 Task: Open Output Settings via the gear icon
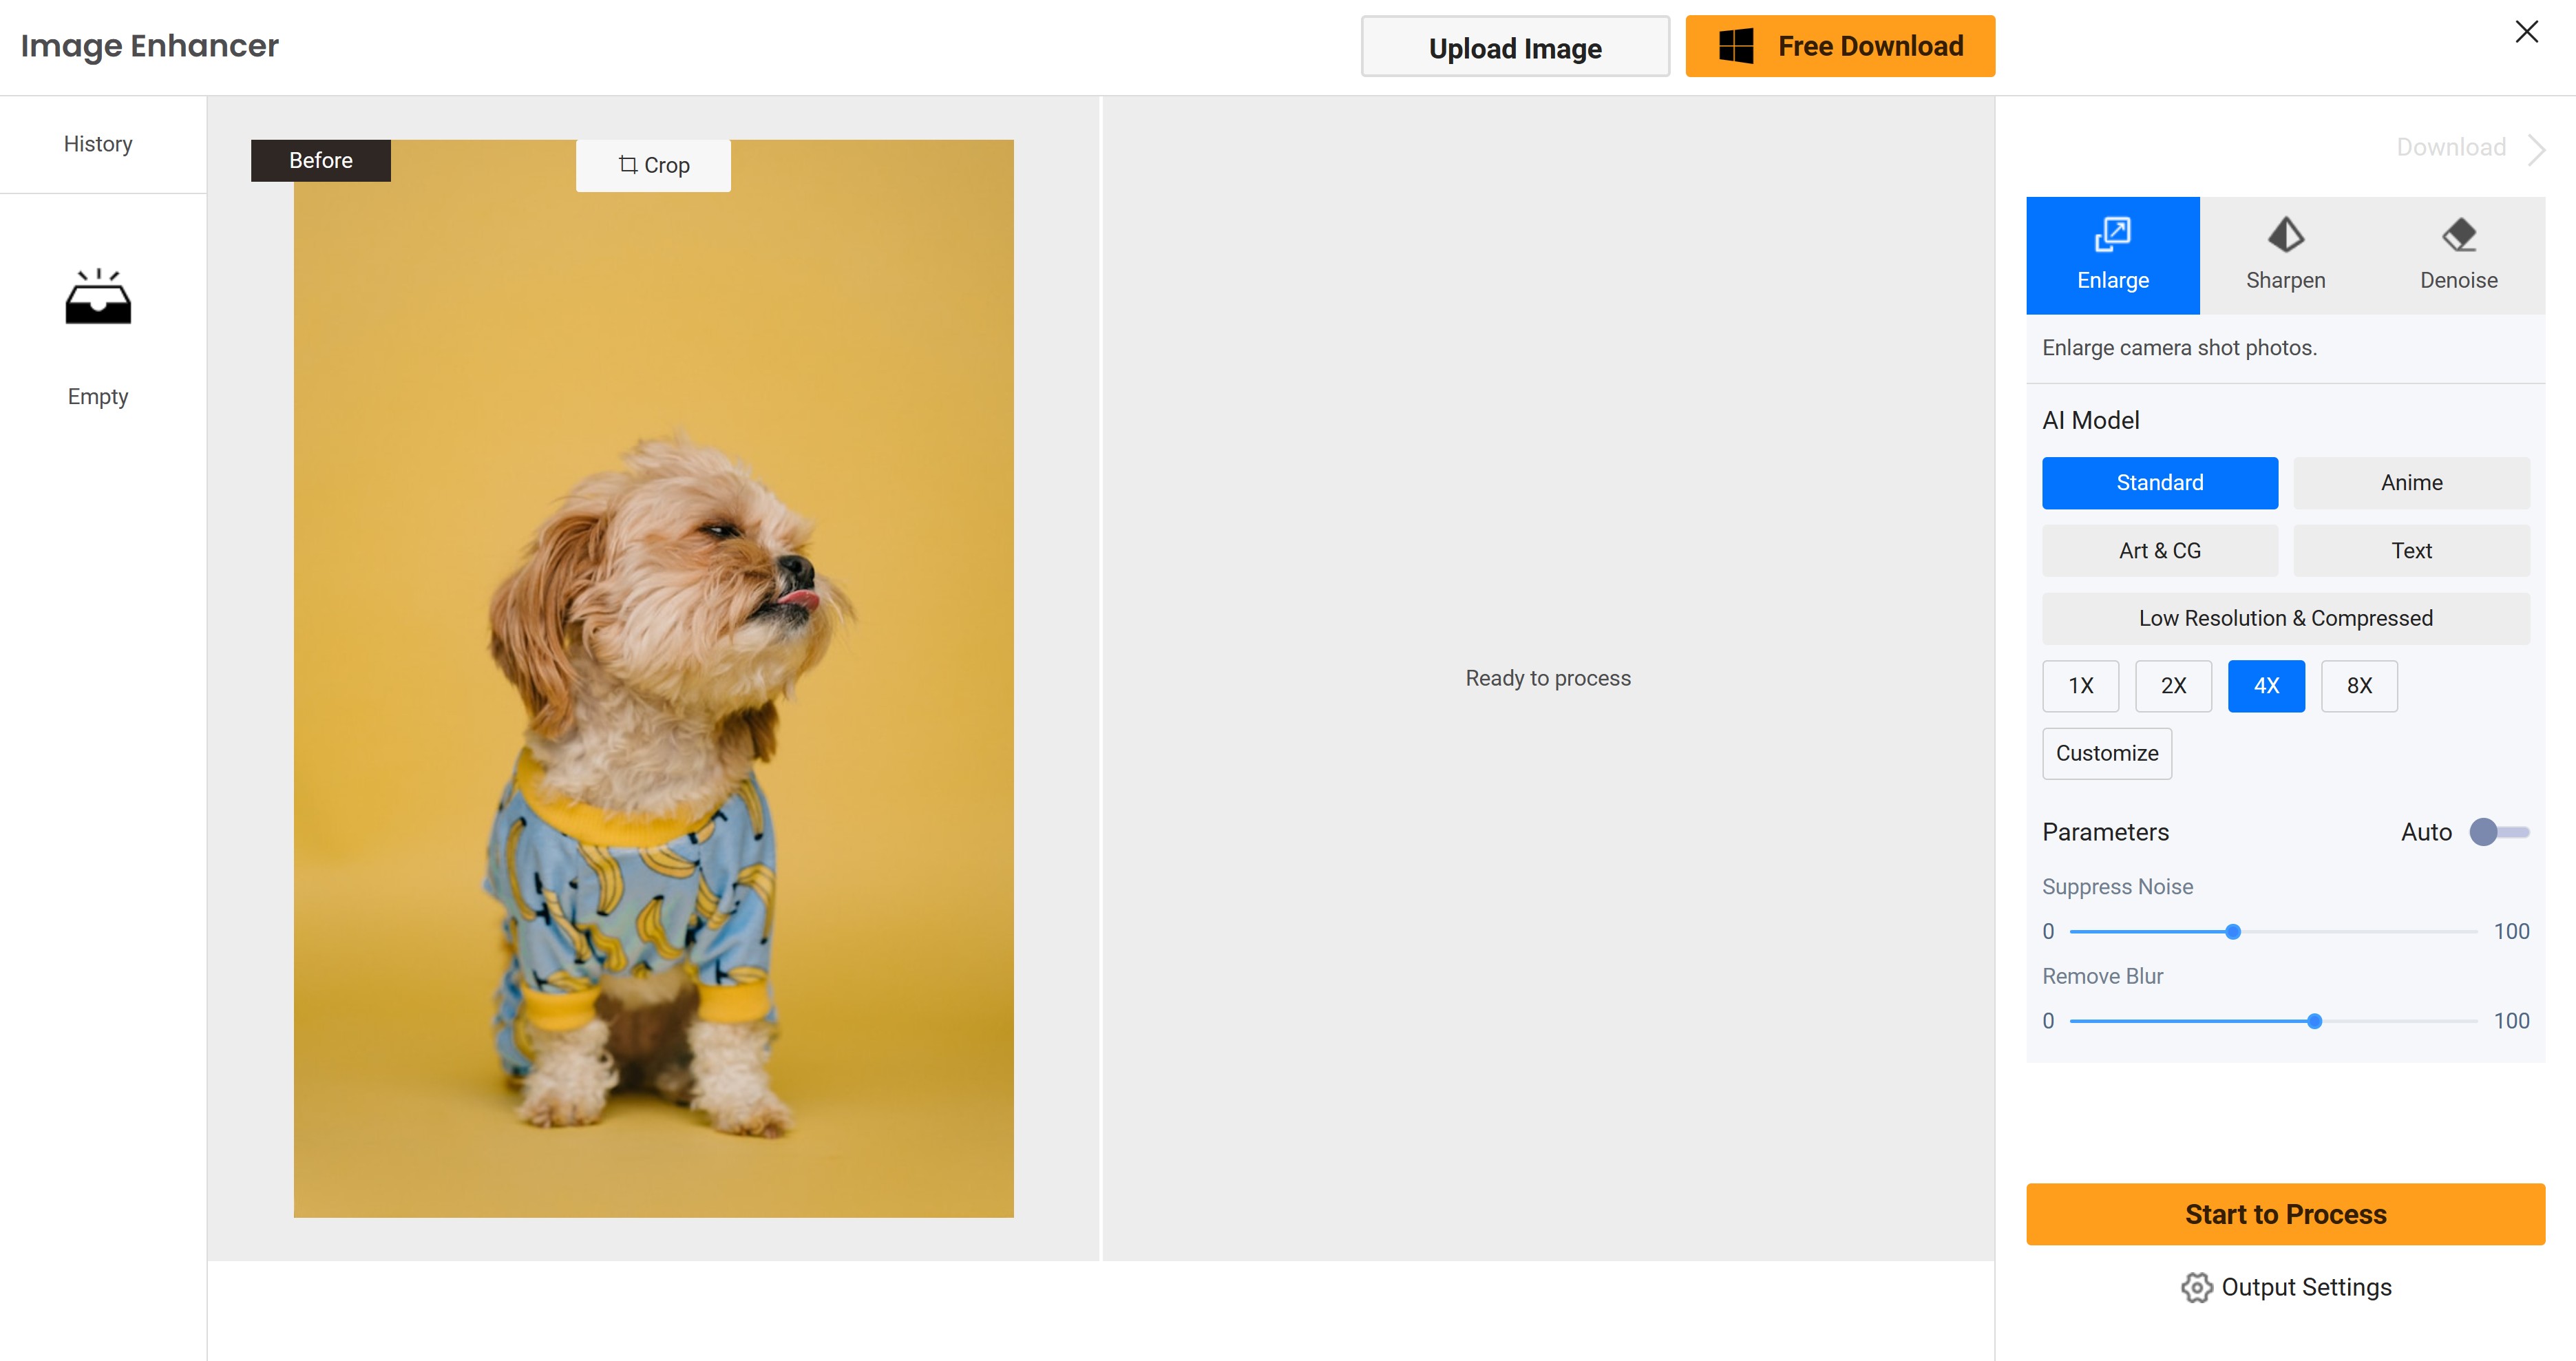(x=2196, y=1288)
